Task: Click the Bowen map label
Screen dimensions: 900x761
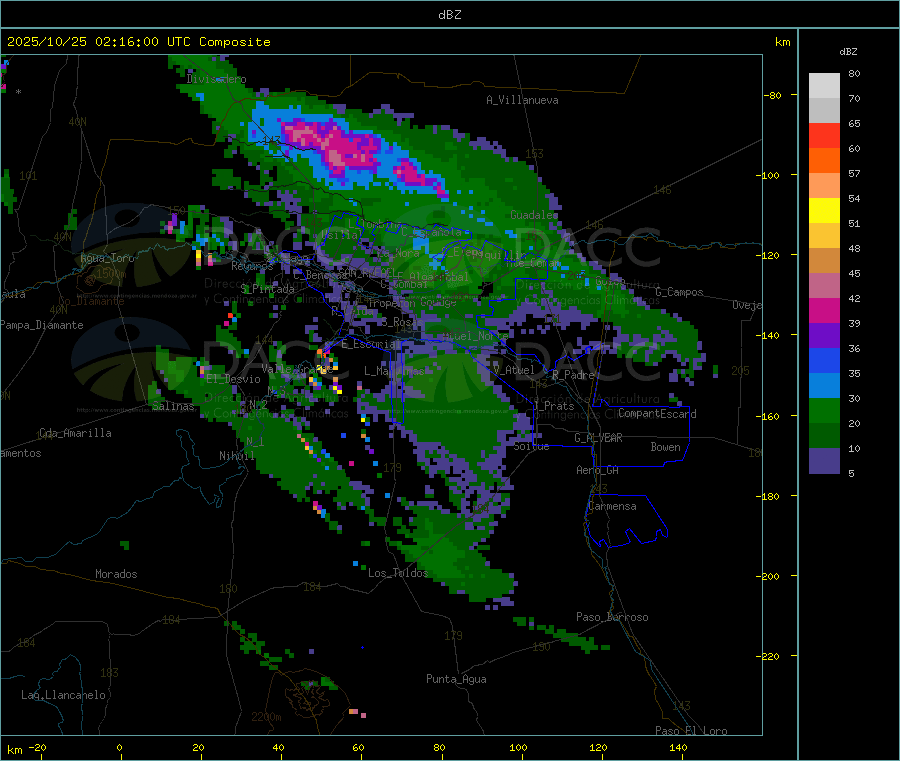Action: [x=665, y=447]
